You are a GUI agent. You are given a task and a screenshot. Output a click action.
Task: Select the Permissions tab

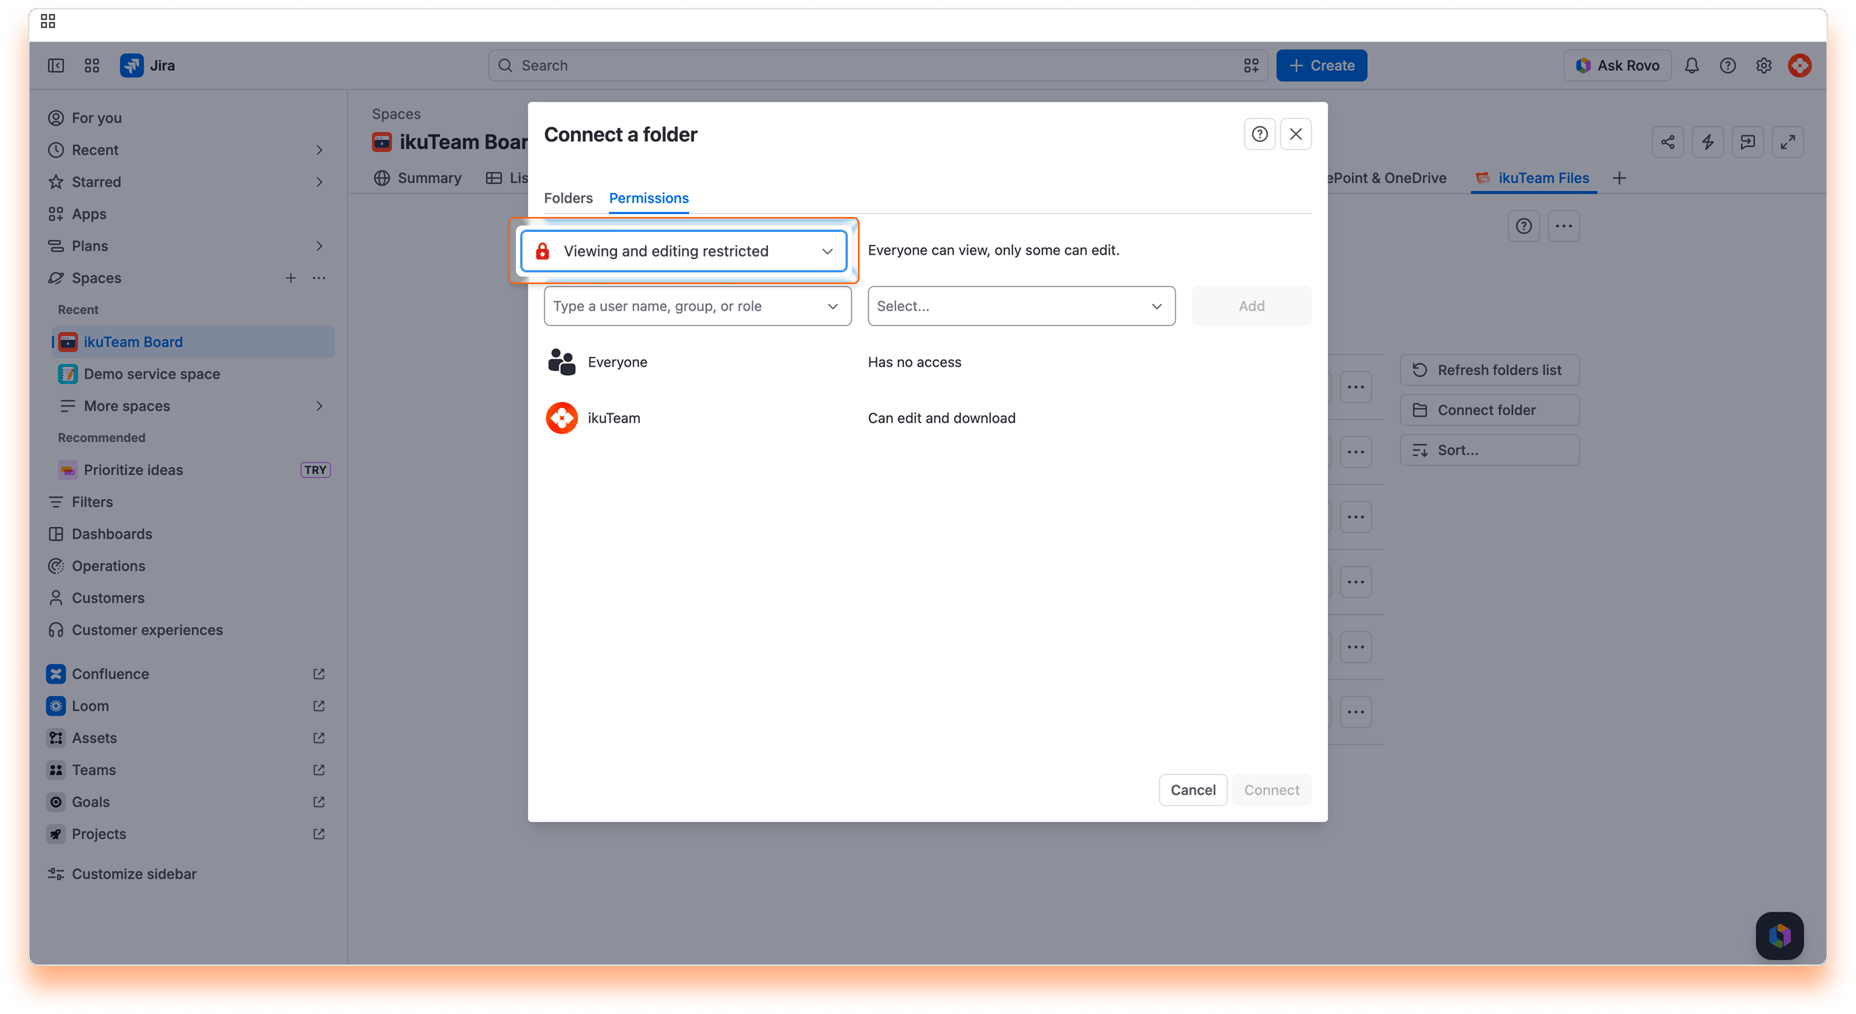648,198
